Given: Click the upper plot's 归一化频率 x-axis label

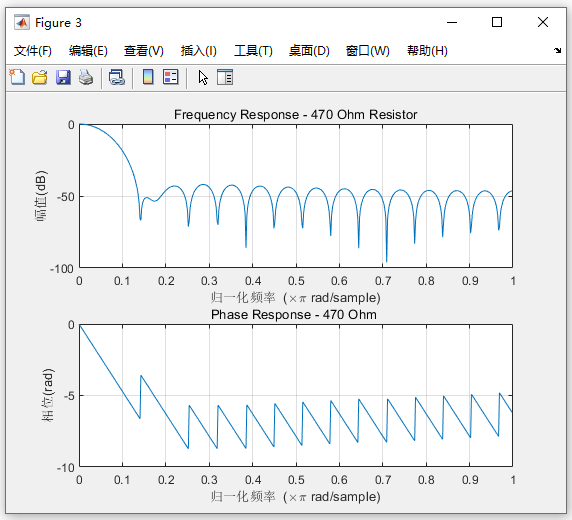Looking at the screenshot, I should coord(295,298).
